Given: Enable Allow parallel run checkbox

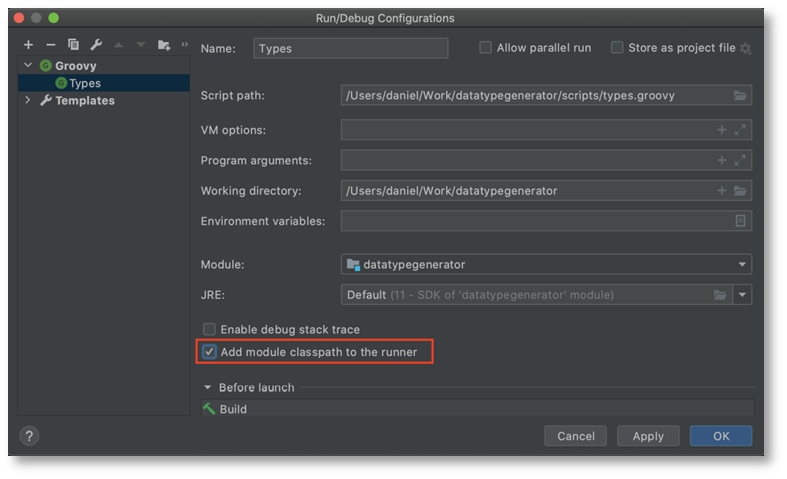Looking at the screenshot, I should click(485, 48).
